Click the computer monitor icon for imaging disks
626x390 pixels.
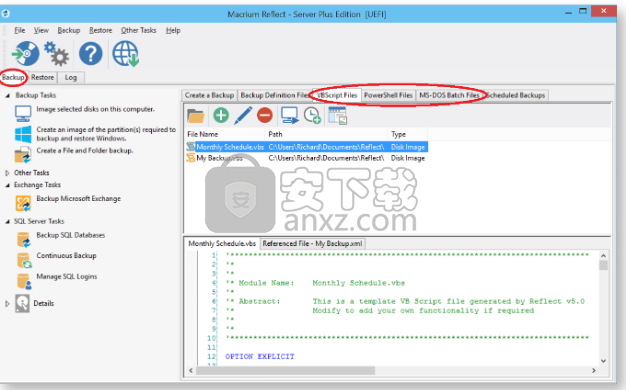click(23, 113)
